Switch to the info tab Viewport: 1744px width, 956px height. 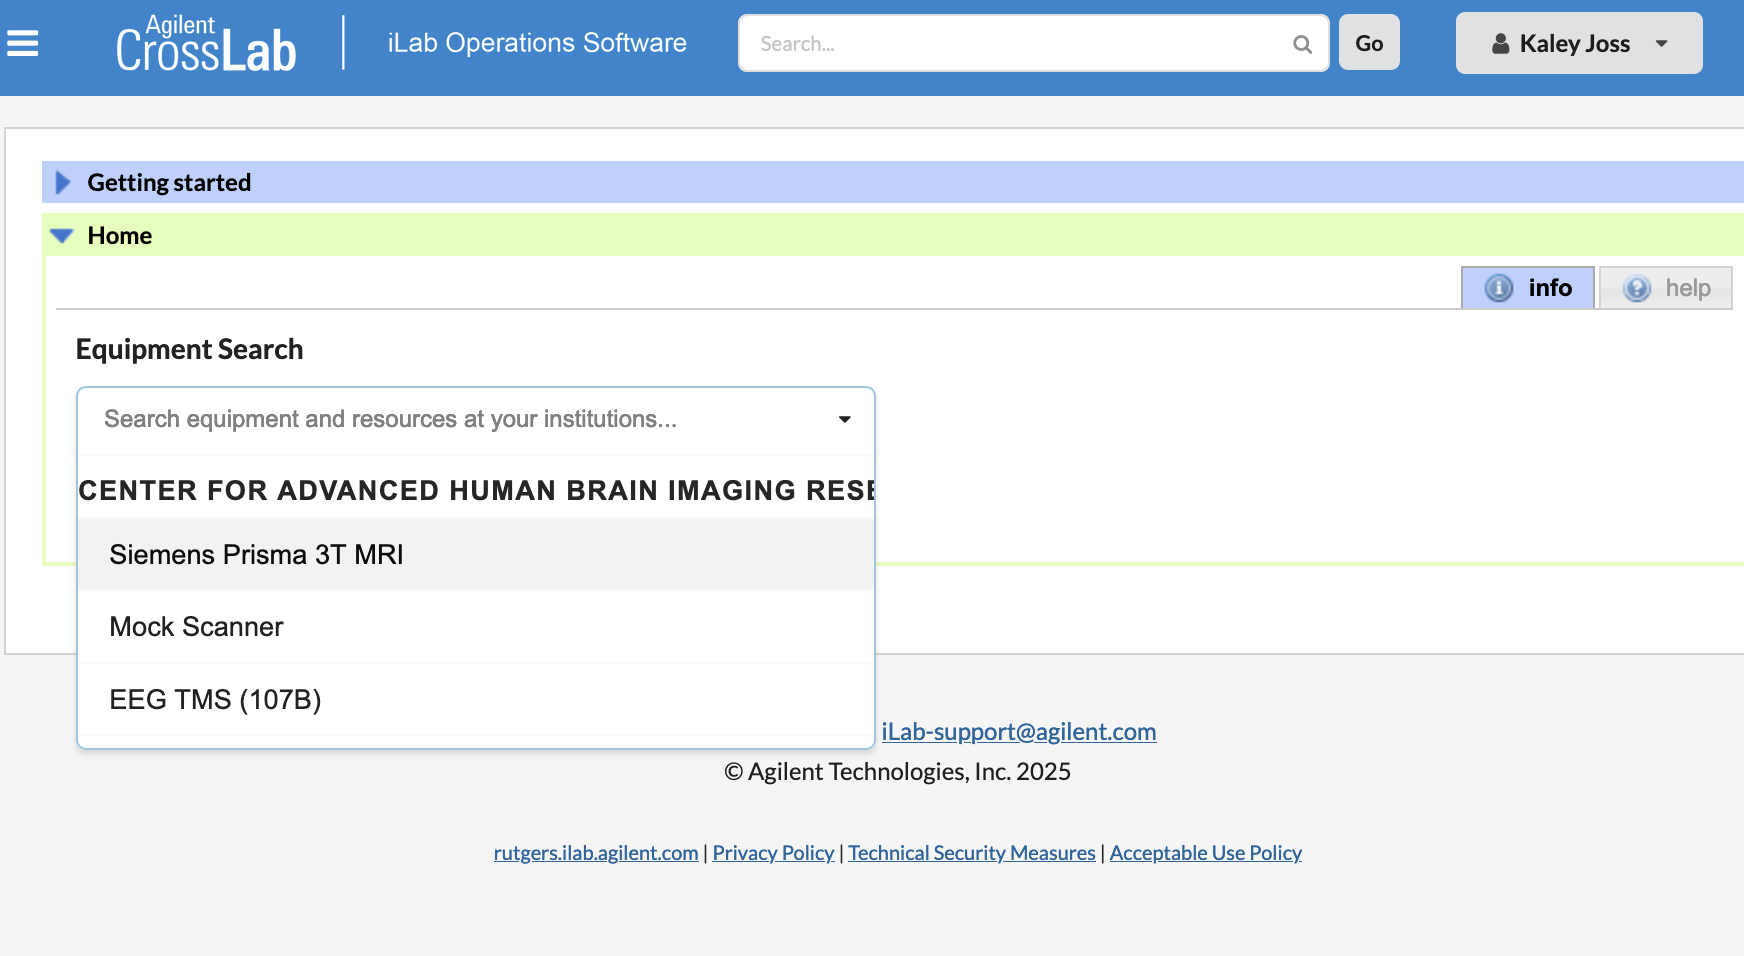(x=1528, y=288)
